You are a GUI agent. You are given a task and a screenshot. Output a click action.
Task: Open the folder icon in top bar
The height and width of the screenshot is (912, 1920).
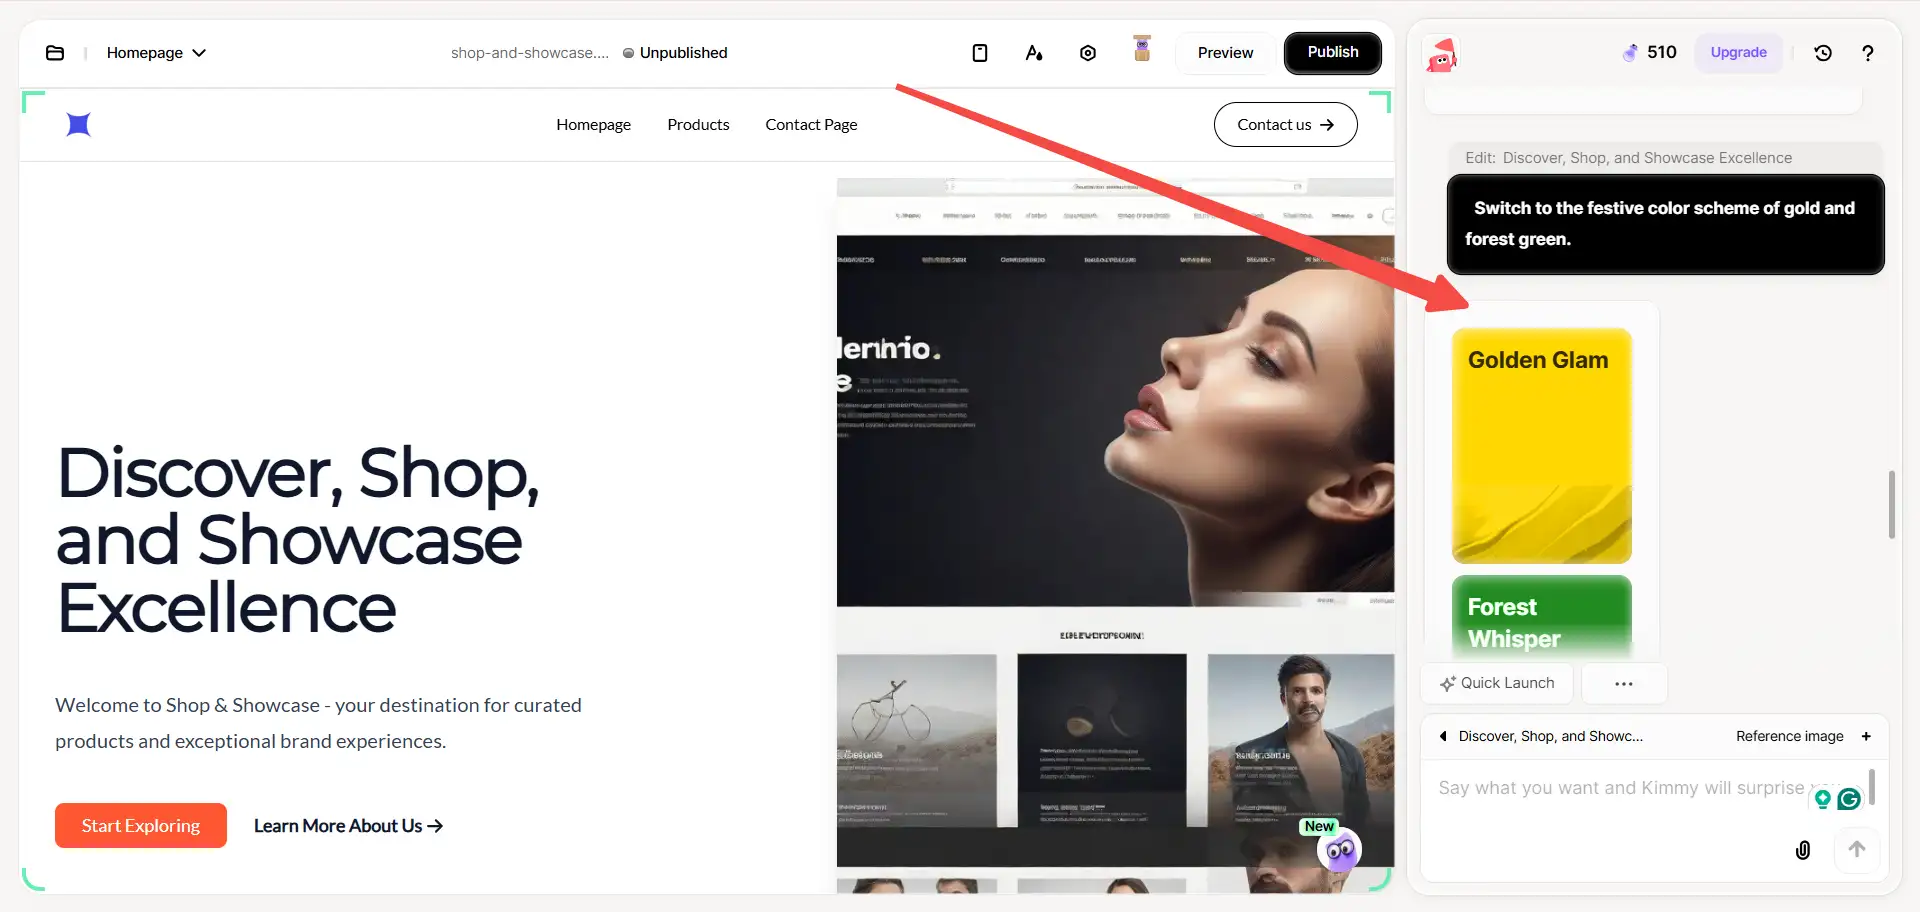tap(55, 53)
